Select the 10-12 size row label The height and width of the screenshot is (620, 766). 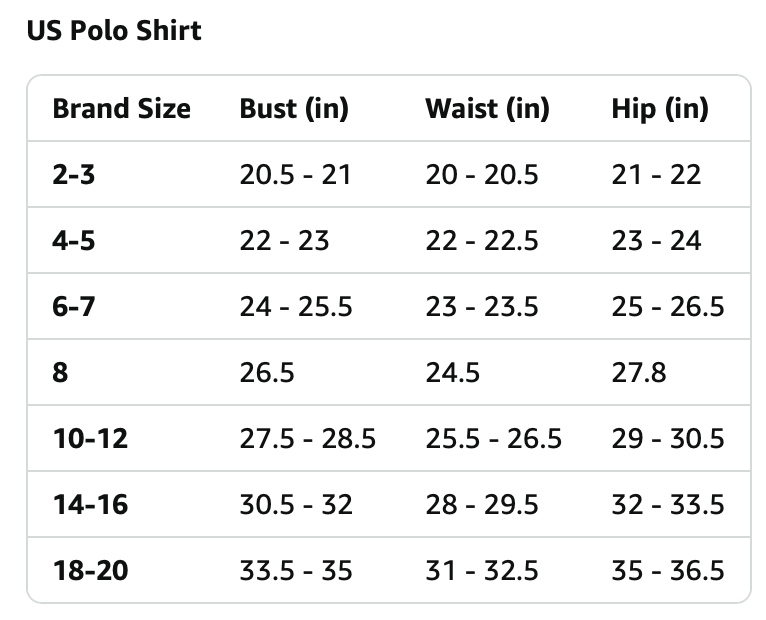pyautogui.click(x=90, y=438)
